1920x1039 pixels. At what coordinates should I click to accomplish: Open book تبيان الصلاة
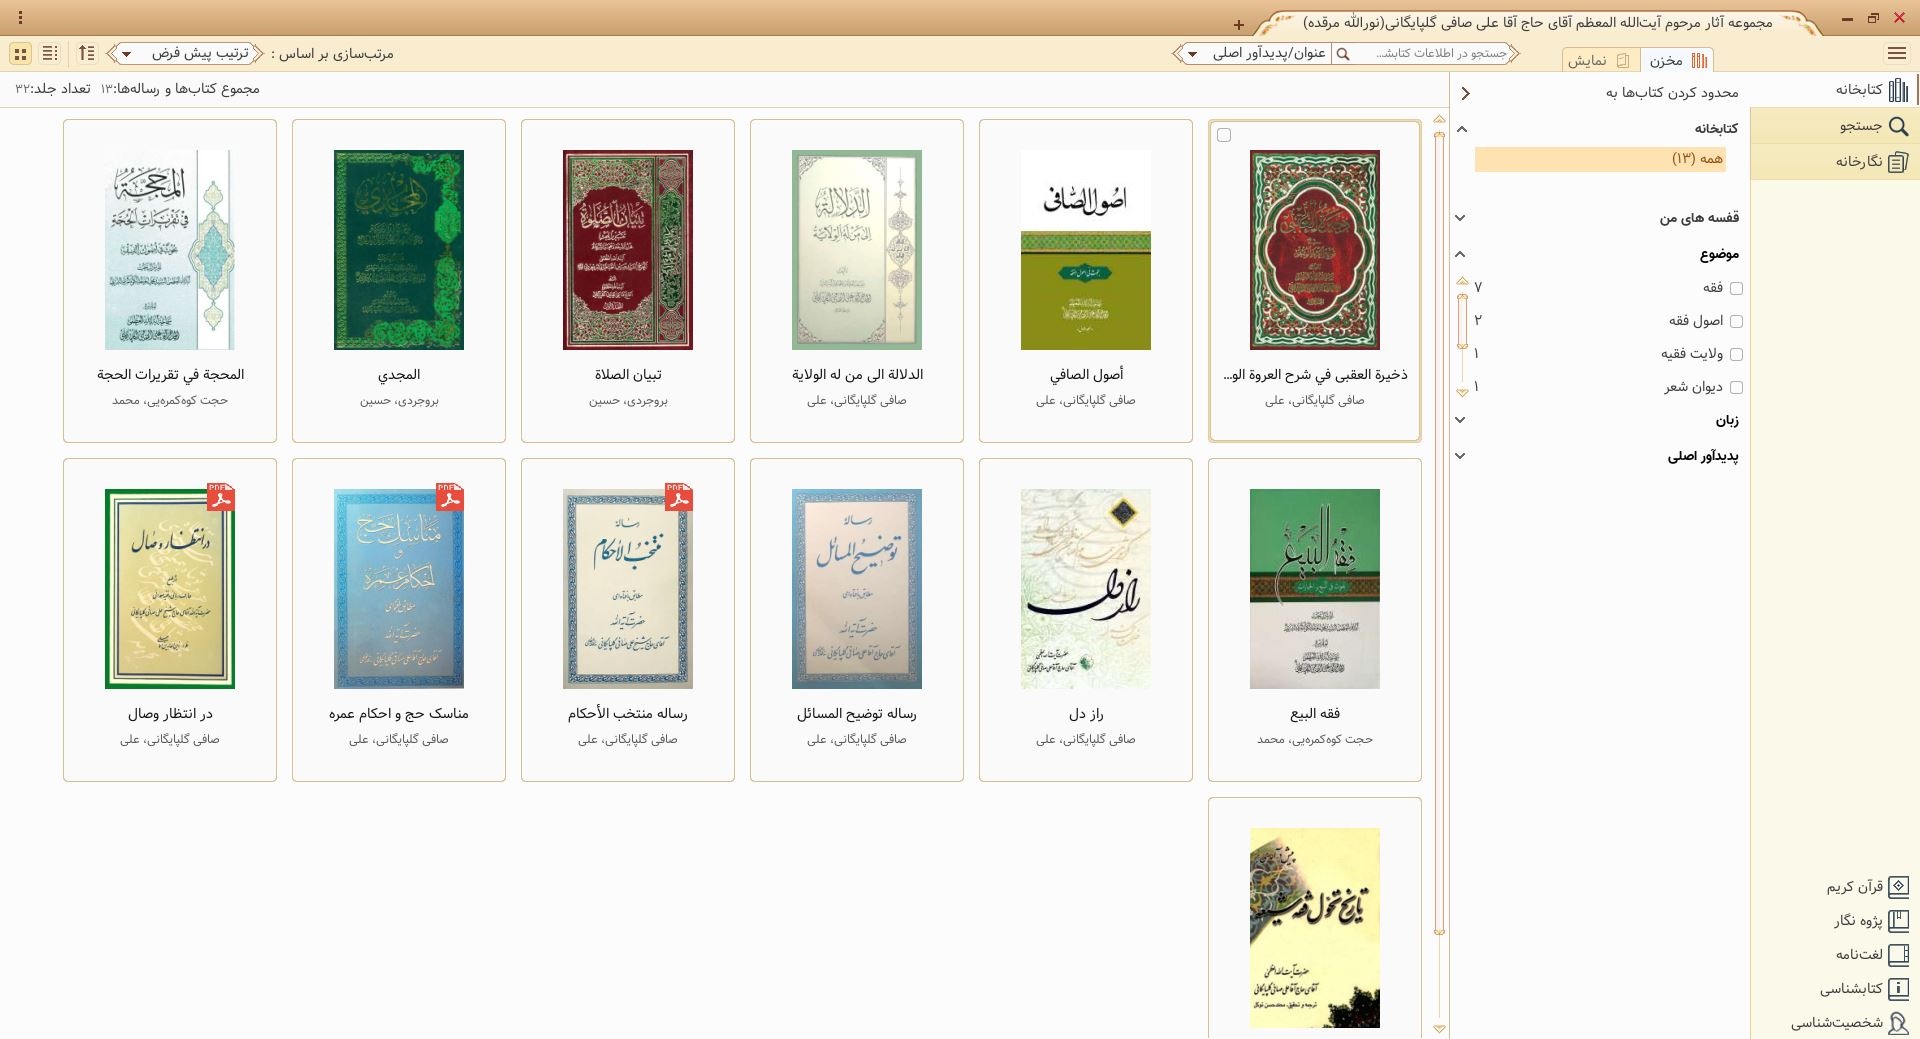click(x=628, y=280)
